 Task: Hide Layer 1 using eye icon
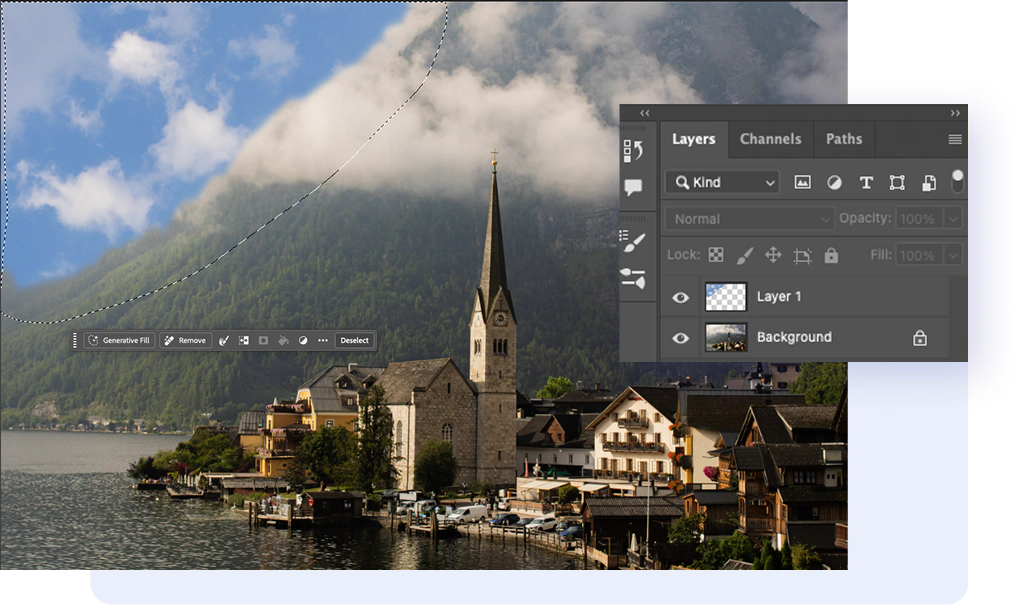click(x=681, y=297)
